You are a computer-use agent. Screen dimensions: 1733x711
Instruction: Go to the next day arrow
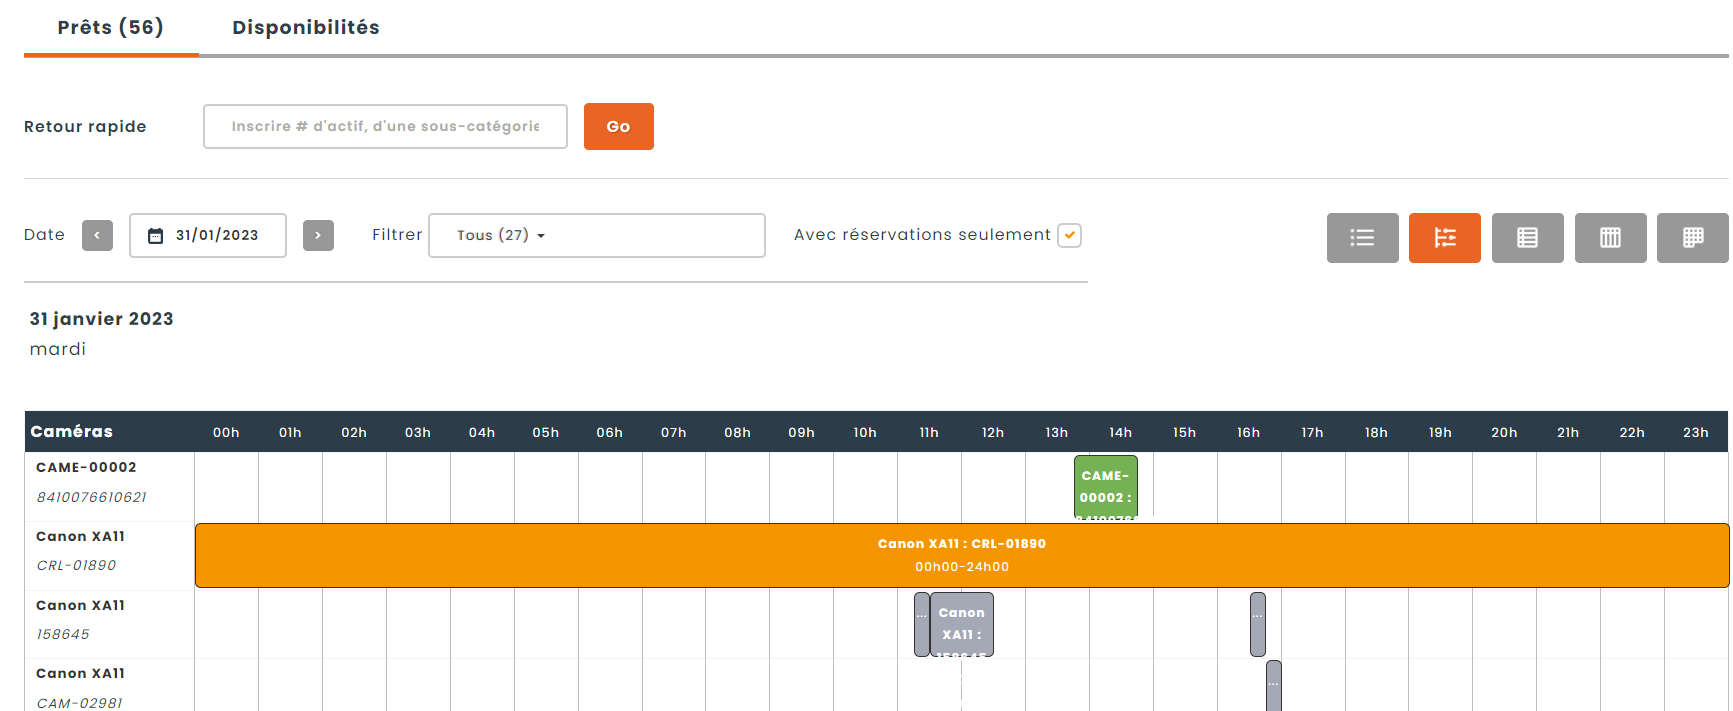point(318,236)
